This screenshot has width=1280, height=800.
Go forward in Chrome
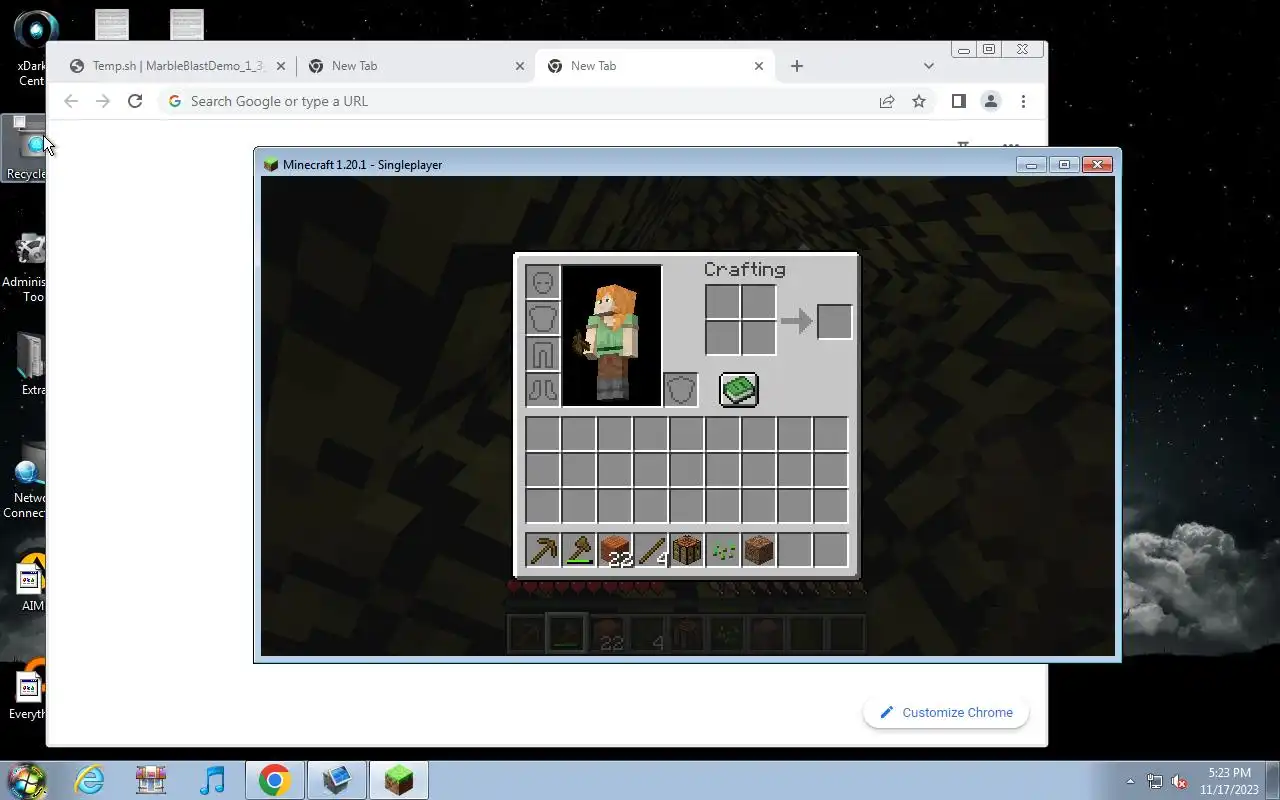pos(102,101)
